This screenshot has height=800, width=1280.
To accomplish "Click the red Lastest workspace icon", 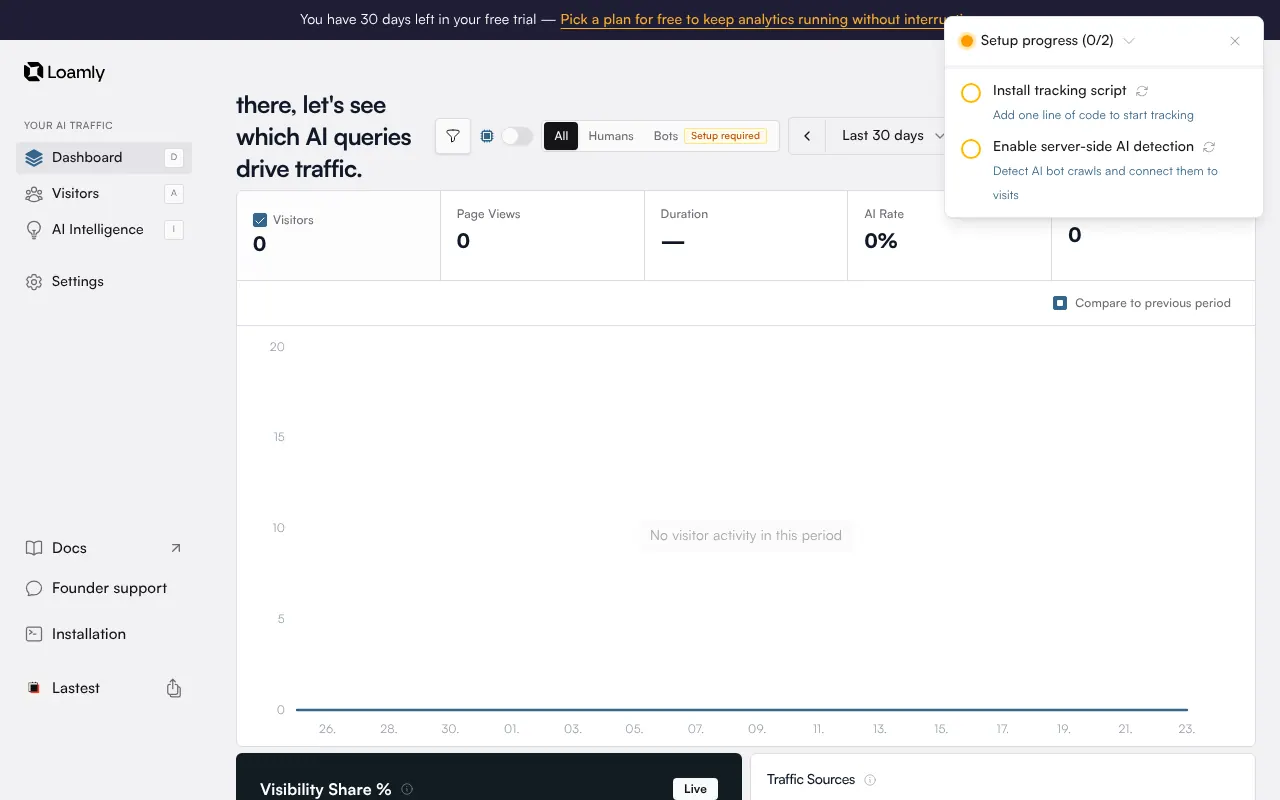I will pyautogui.click(x=34, y=688).
